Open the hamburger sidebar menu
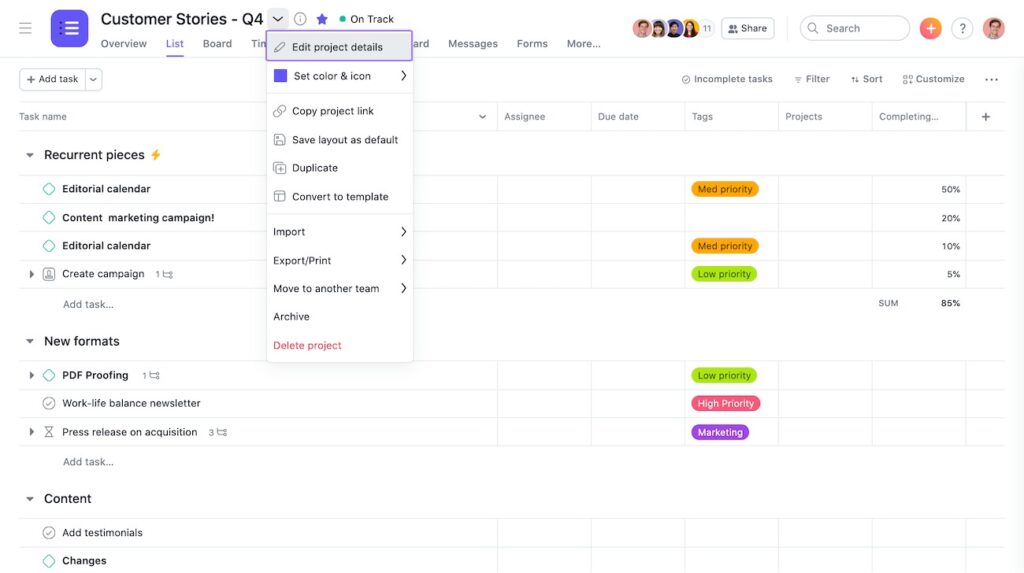 (25, 28)
